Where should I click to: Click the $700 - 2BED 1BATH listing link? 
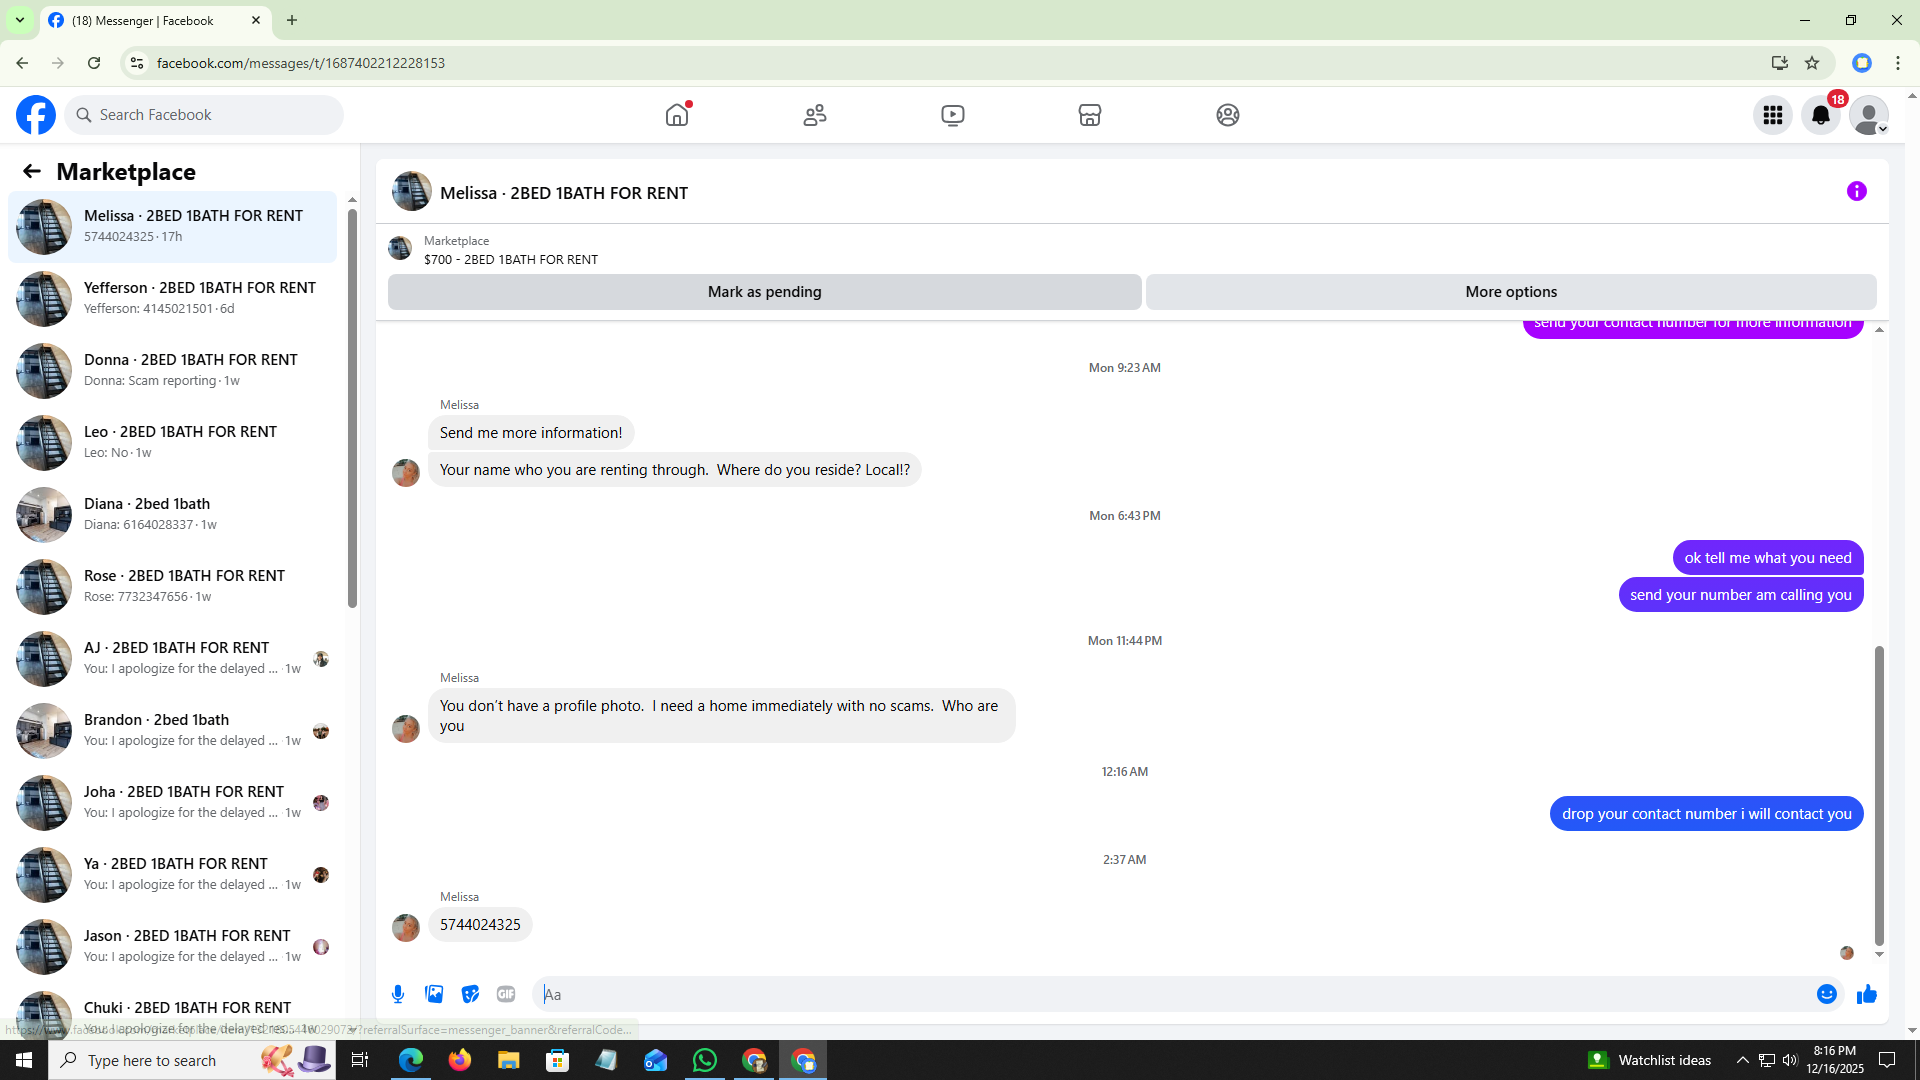(511, 260)
